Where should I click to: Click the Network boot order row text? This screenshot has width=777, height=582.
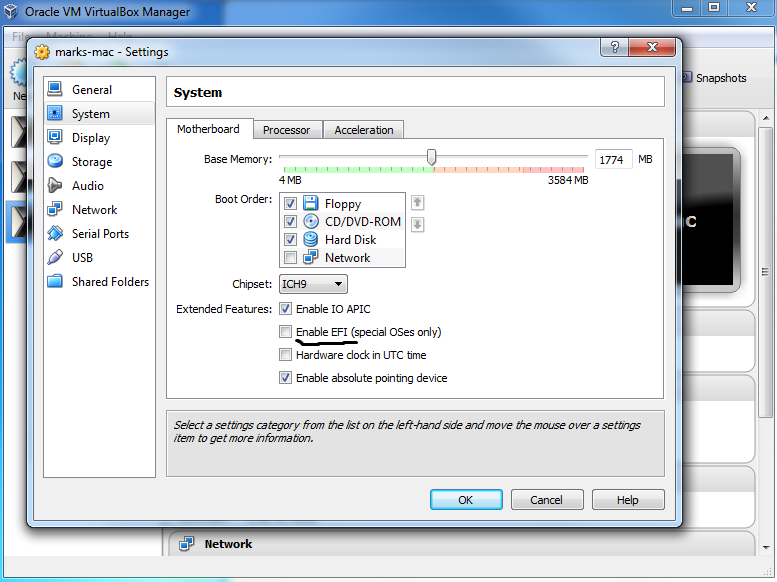pyautogui.click(x=347, y=258)
